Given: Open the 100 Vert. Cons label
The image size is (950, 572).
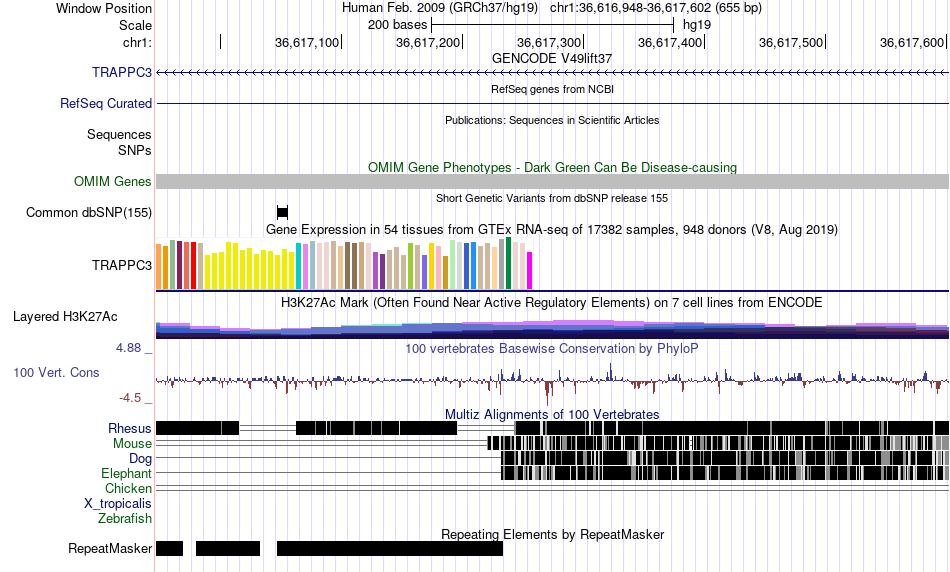Looking at the screenshot, I should [x=56, y=373].
